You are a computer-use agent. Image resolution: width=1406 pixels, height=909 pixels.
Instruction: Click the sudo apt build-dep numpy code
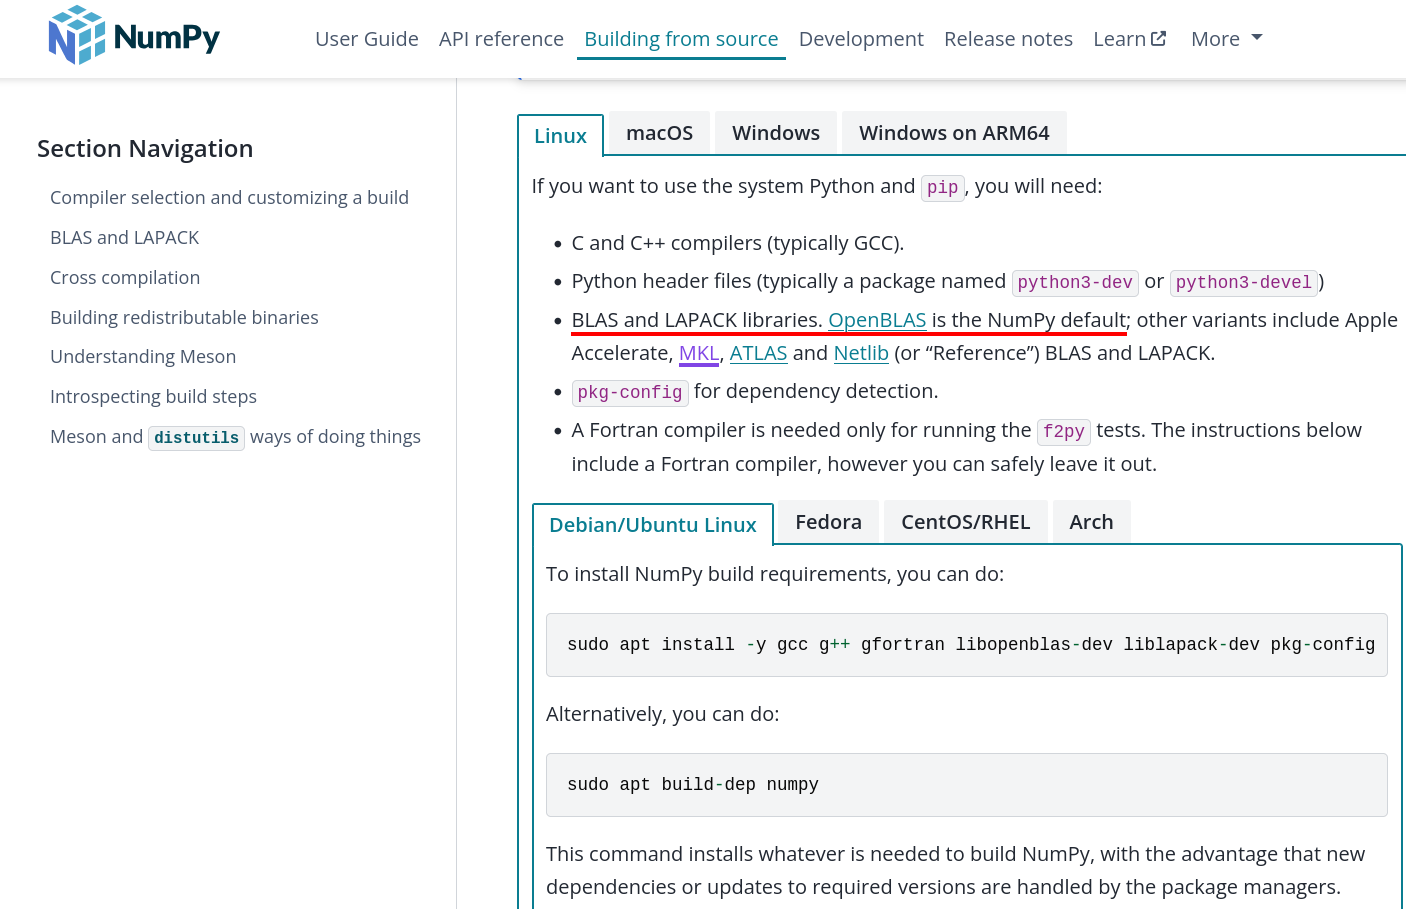[x=966, y=785]
